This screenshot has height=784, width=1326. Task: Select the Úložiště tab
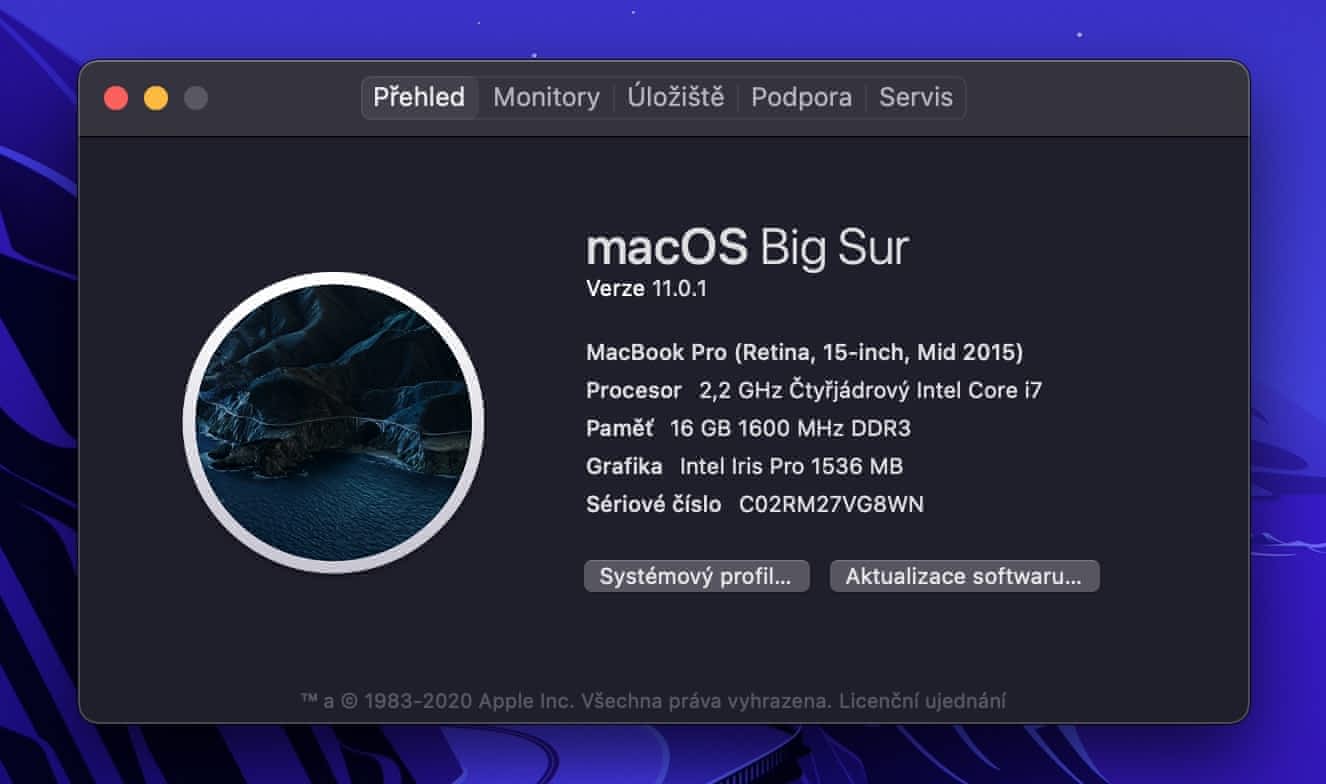click(x=675, y=98)
